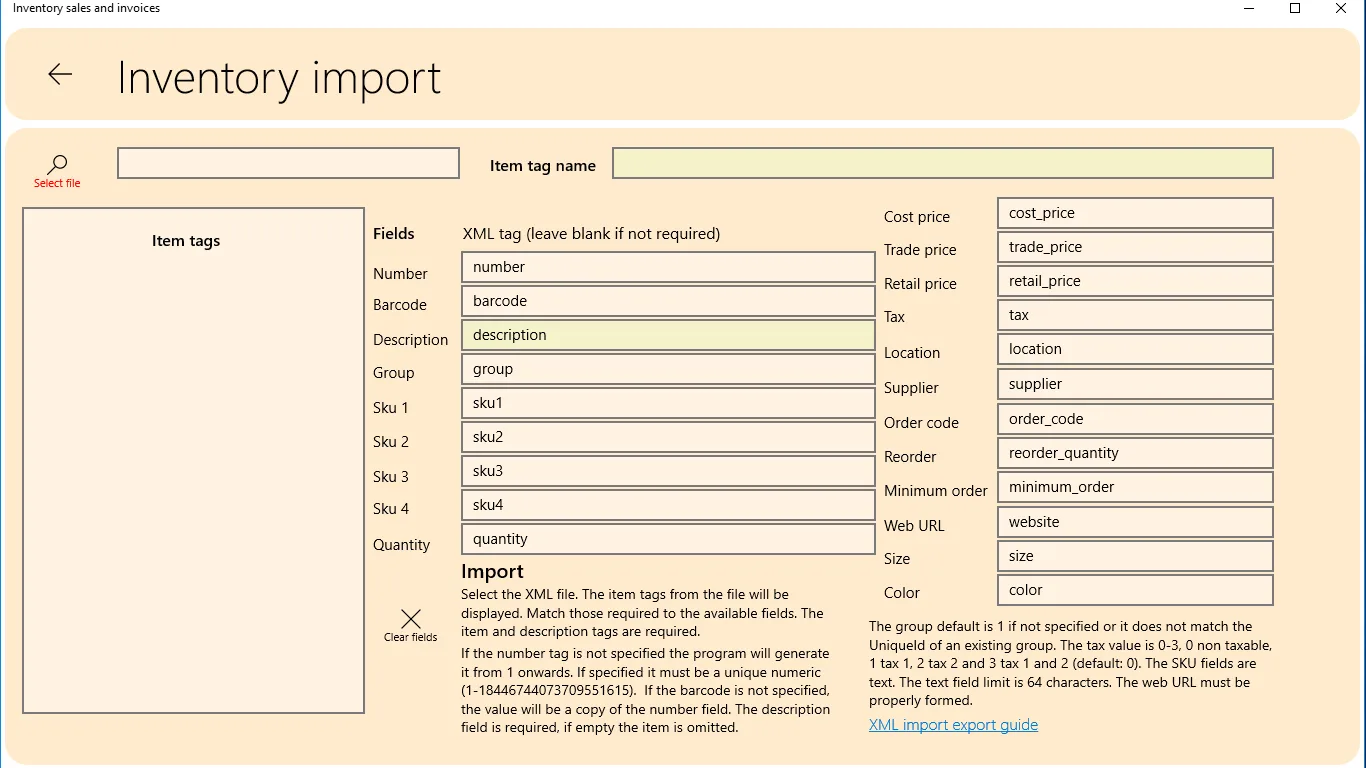The height and width of the screenshot is (768, 1366).
Task: Click the Description field containing 'description'
Action: point(668,335)
